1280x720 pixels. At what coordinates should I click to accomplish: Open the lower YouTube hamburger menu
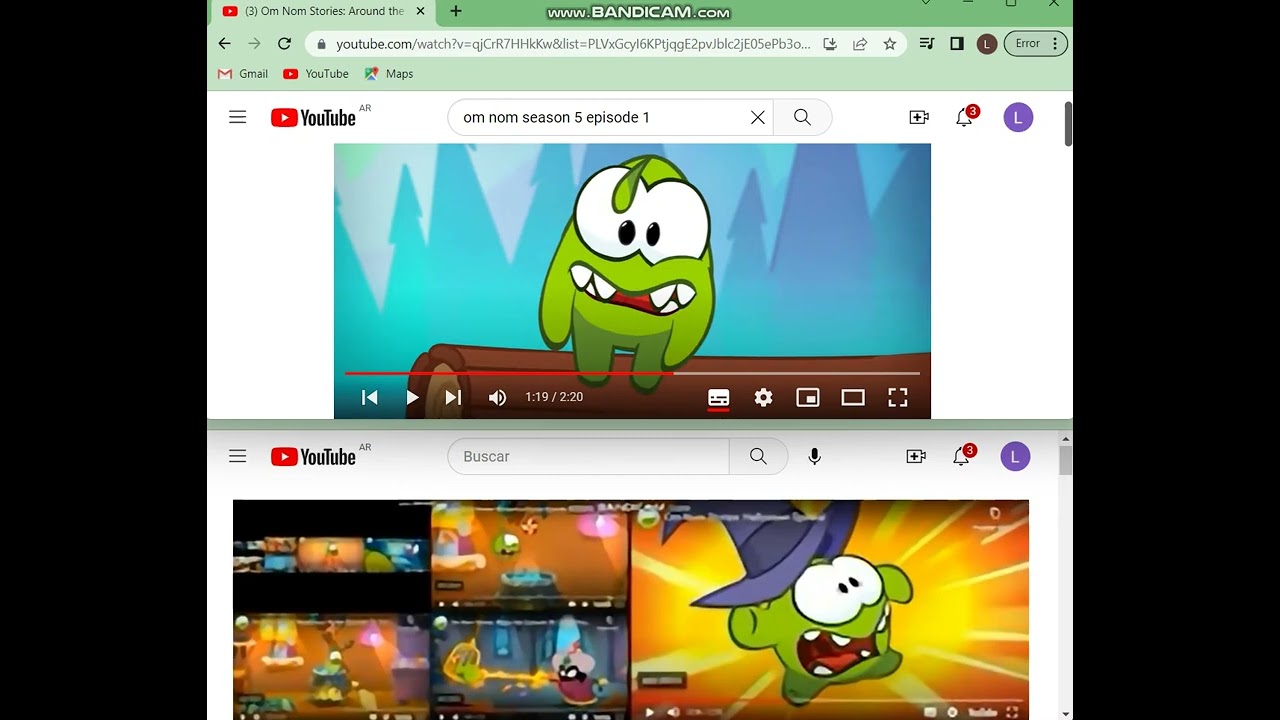[237, 456]
